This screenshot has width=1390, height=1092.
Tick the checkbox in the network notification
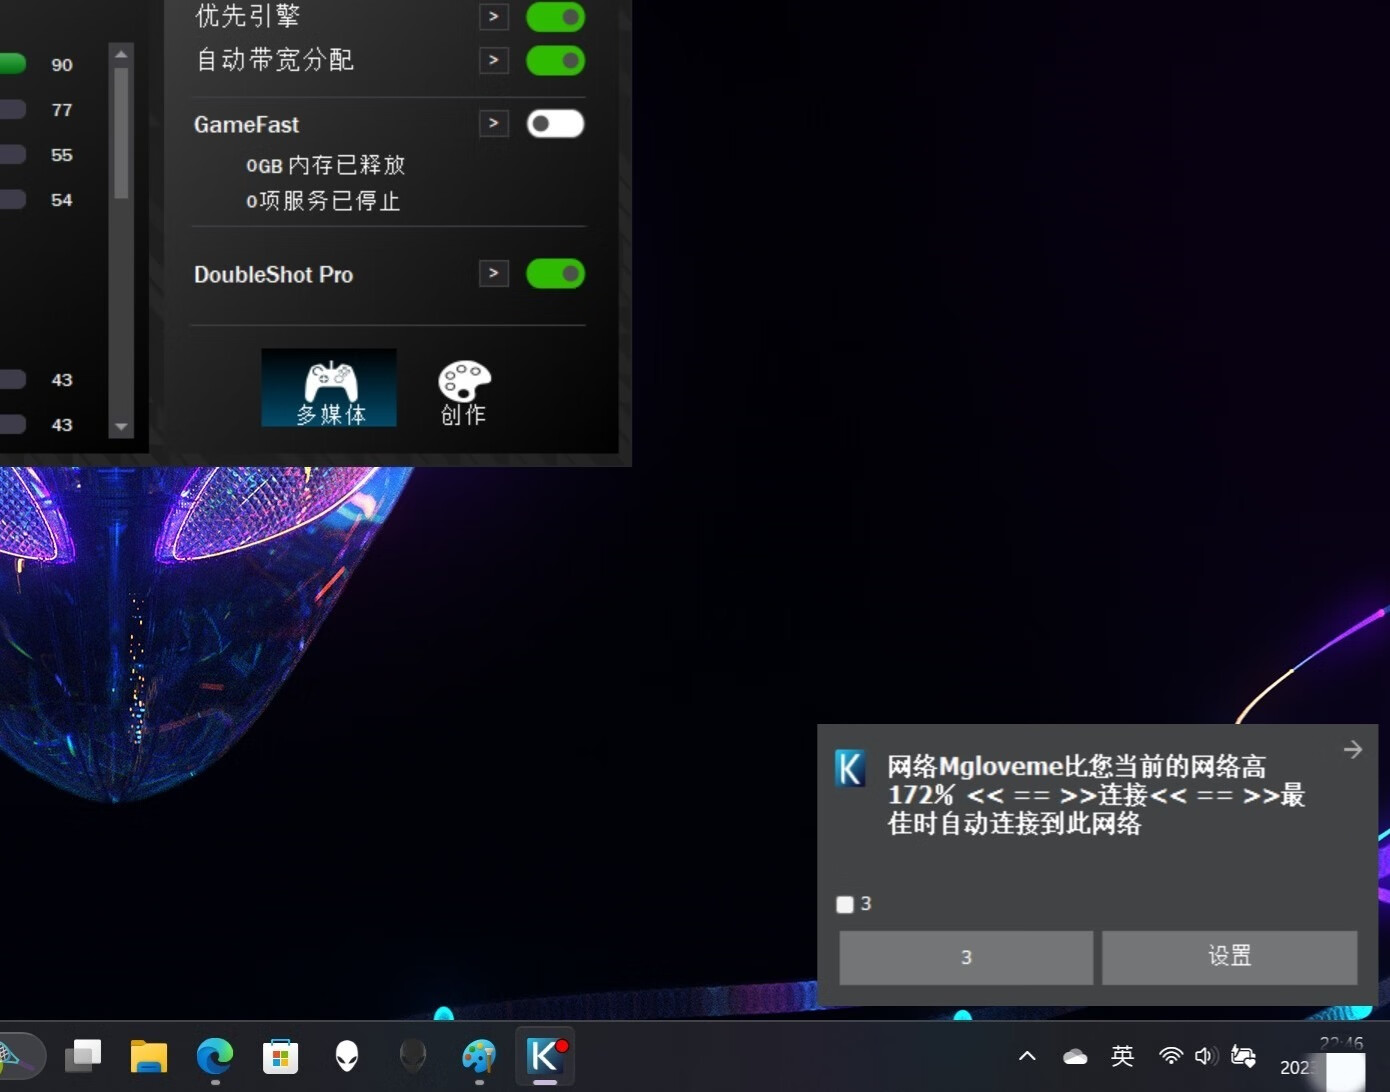[843, 903]
